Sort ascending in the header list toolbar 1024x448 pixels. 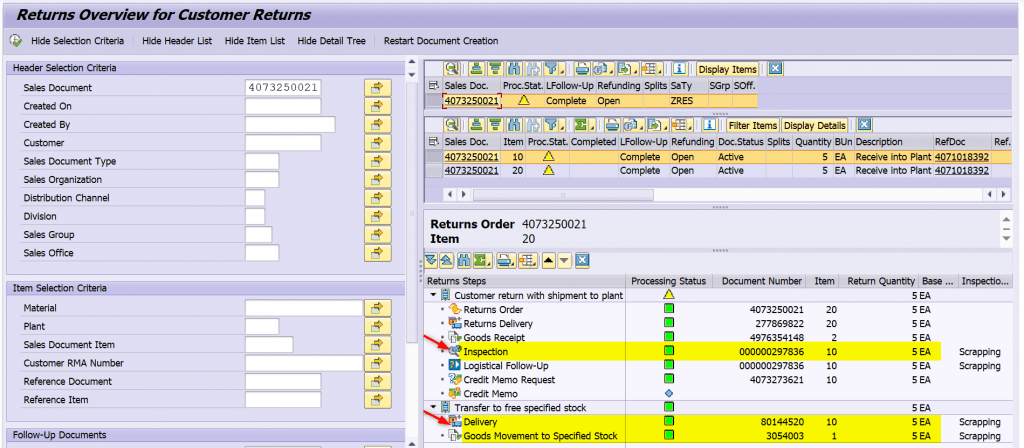tap(476, 69)
